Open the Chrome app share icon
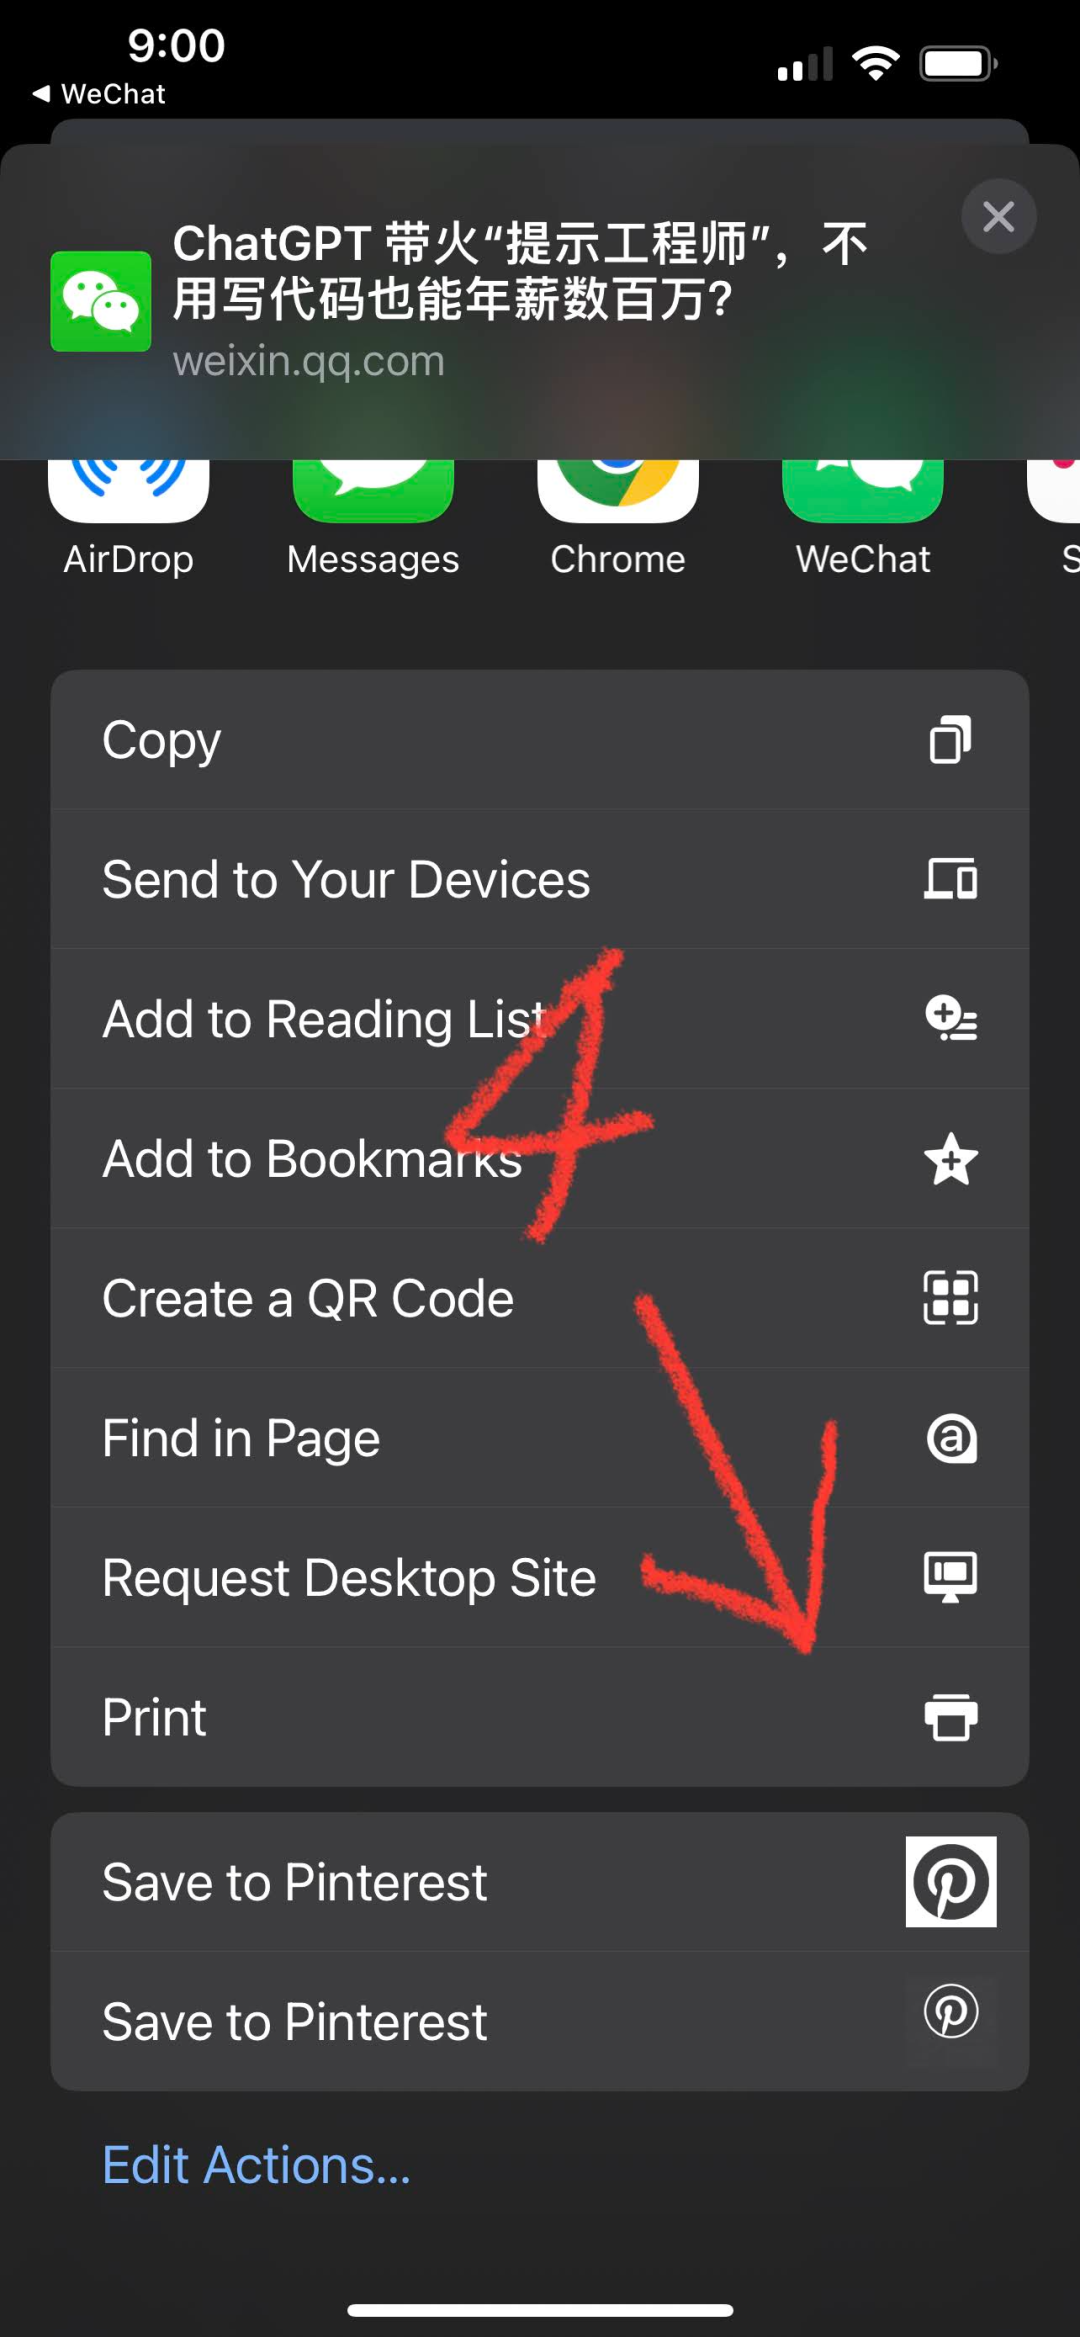The height and width of the screenshot is (2337, 1080). (x=618, y=492)
